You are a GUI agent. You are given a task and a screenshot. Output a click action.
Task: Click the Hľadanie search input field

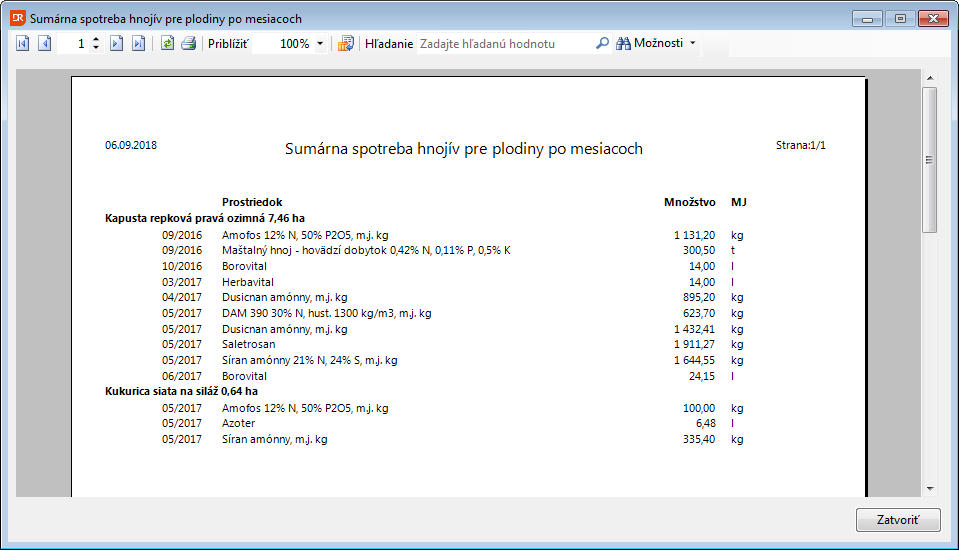click(505, 44)
